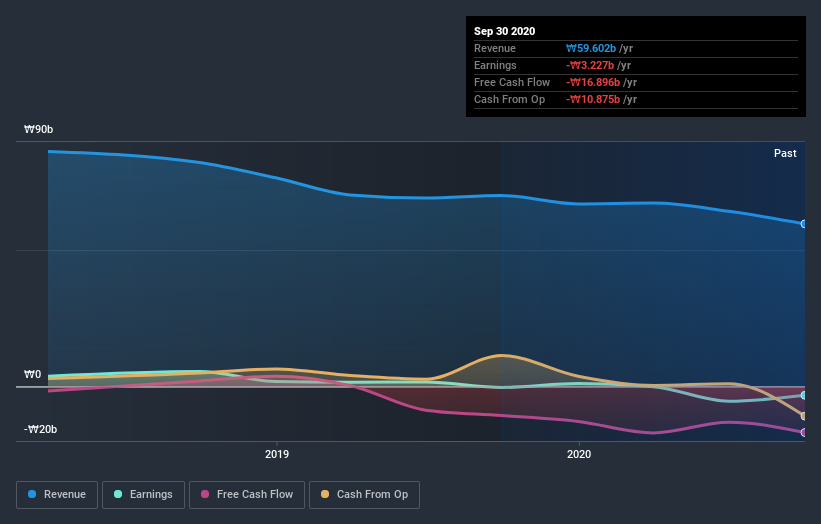Screen dimensions: 821x524
Task: Click the 2019 axis label
Action: pos(276,454)
